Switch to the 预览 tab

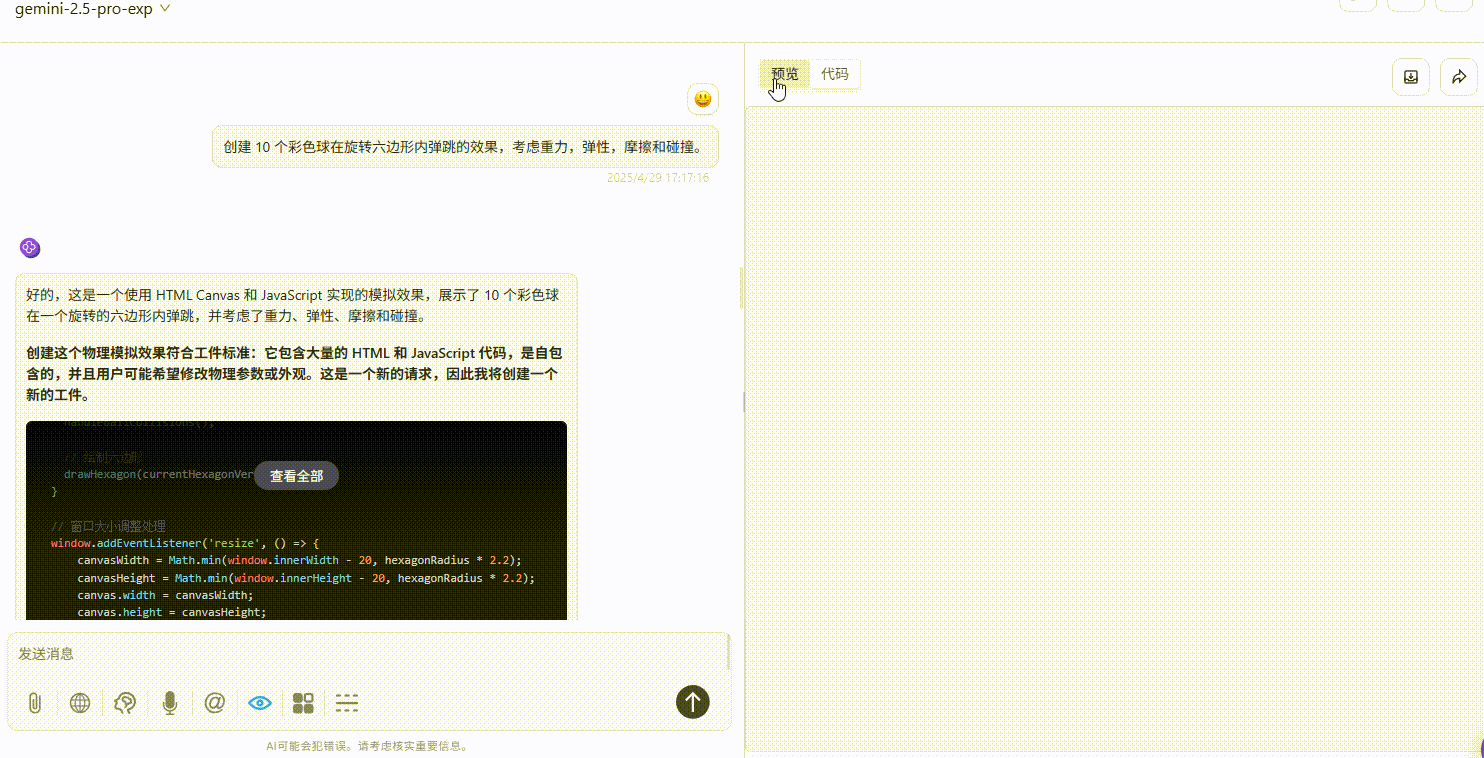(785, 74)
